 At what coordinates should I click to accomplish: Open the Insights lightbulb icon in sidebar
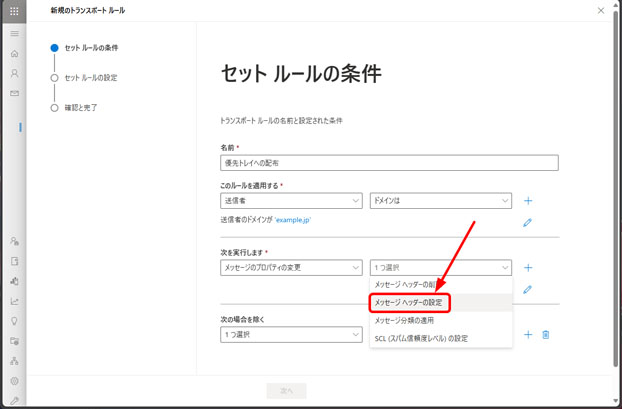(15, 321)
